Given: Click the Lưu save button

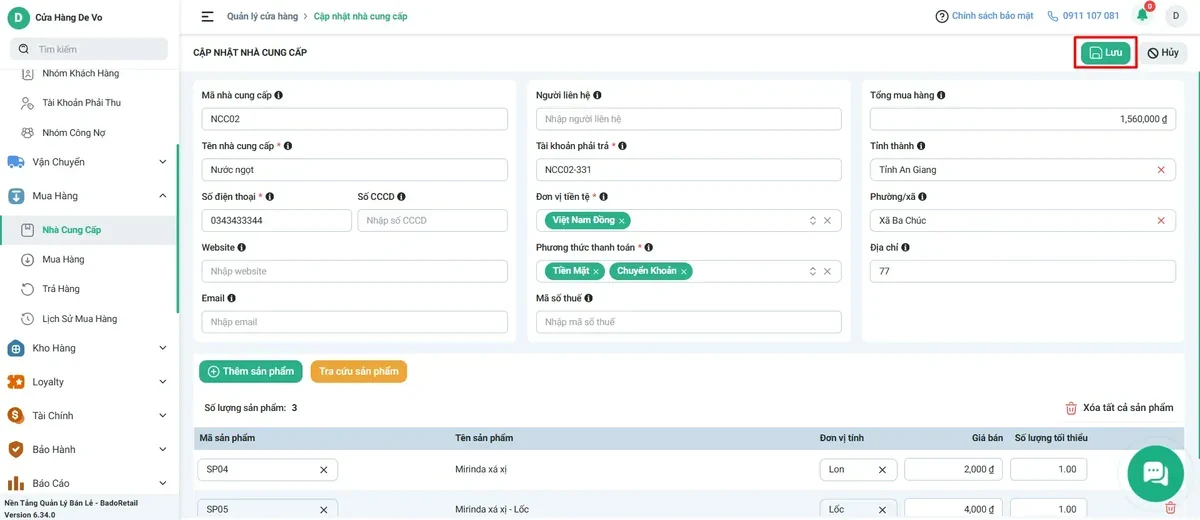Looking at the screenshot, I should (1105, 53).
